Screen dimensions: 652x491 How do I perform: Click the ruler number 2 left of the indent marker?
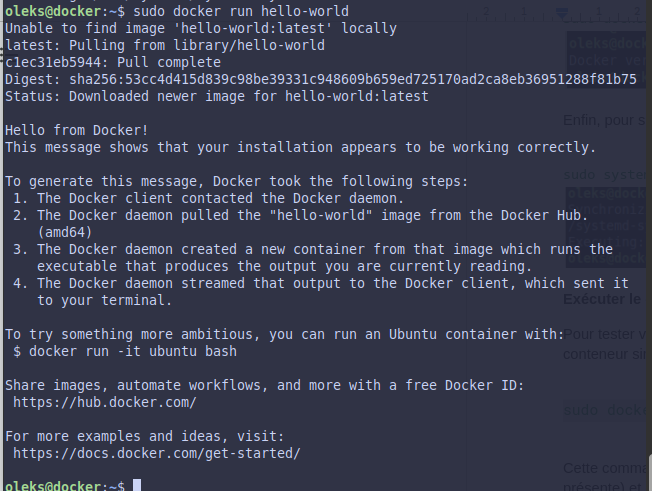[486, 12]
